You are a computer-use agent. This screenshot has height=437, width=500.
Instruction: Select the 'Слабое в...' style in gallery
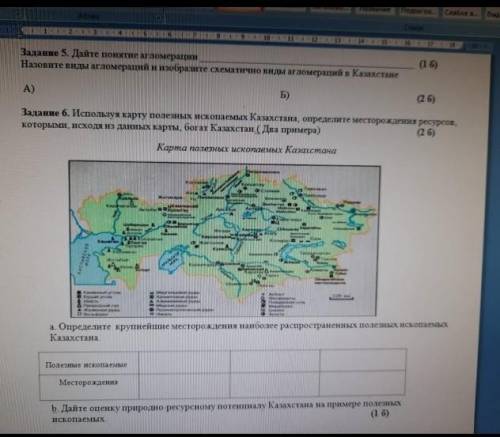coord(462,13)
